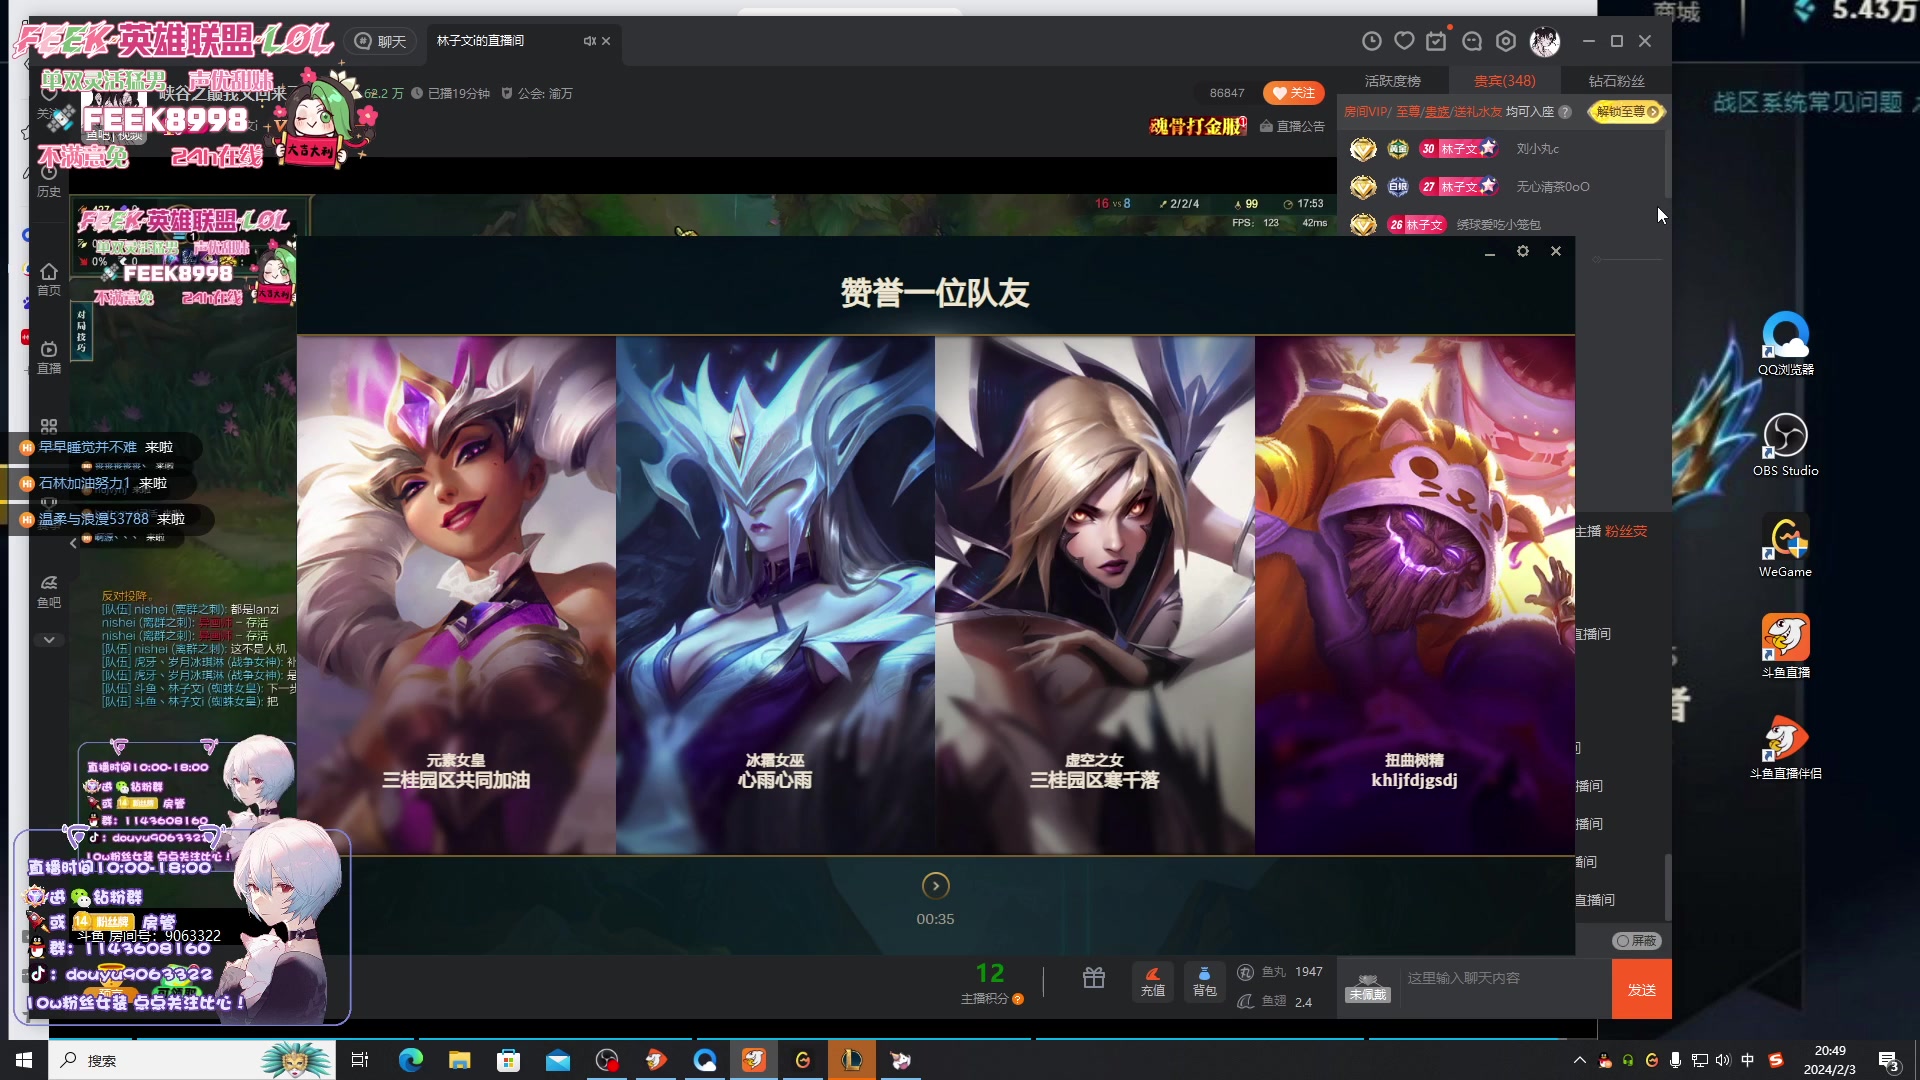Close the 林子文的直播间 tab
This screenshot has width=1920, height=1080.
(606, 41)
